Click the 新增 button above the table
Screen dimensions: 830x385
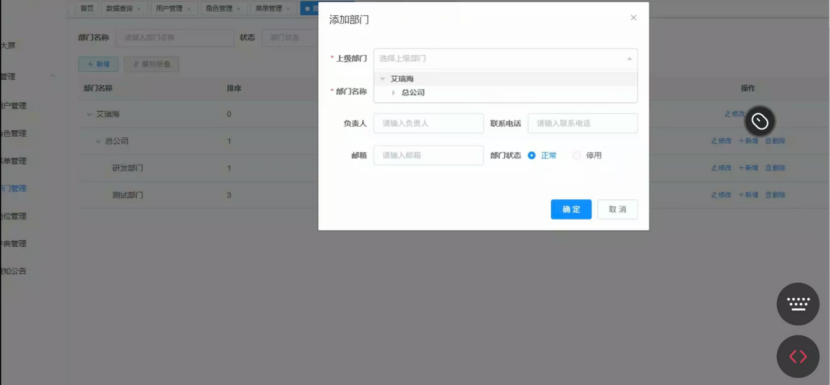pos(98,64)
